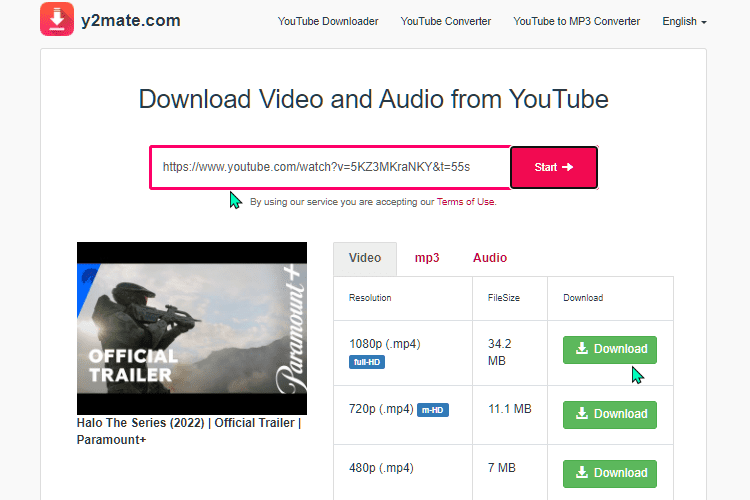Image resolution: width=750 pixels, height=500 pixels.
Task: Click the Halo The Series video title
Action: (x=189, y=431)
